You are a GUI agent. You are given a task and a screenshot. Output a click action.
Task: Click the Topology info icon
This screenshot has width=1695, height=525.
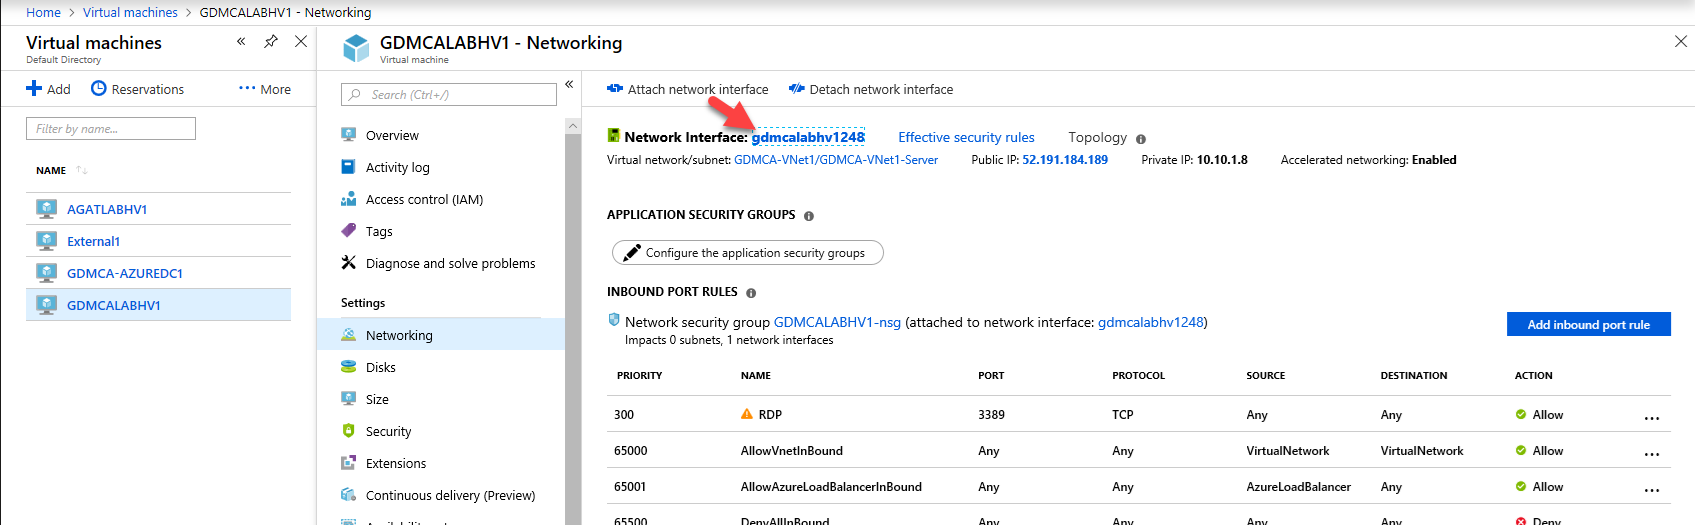(1141, 139)
